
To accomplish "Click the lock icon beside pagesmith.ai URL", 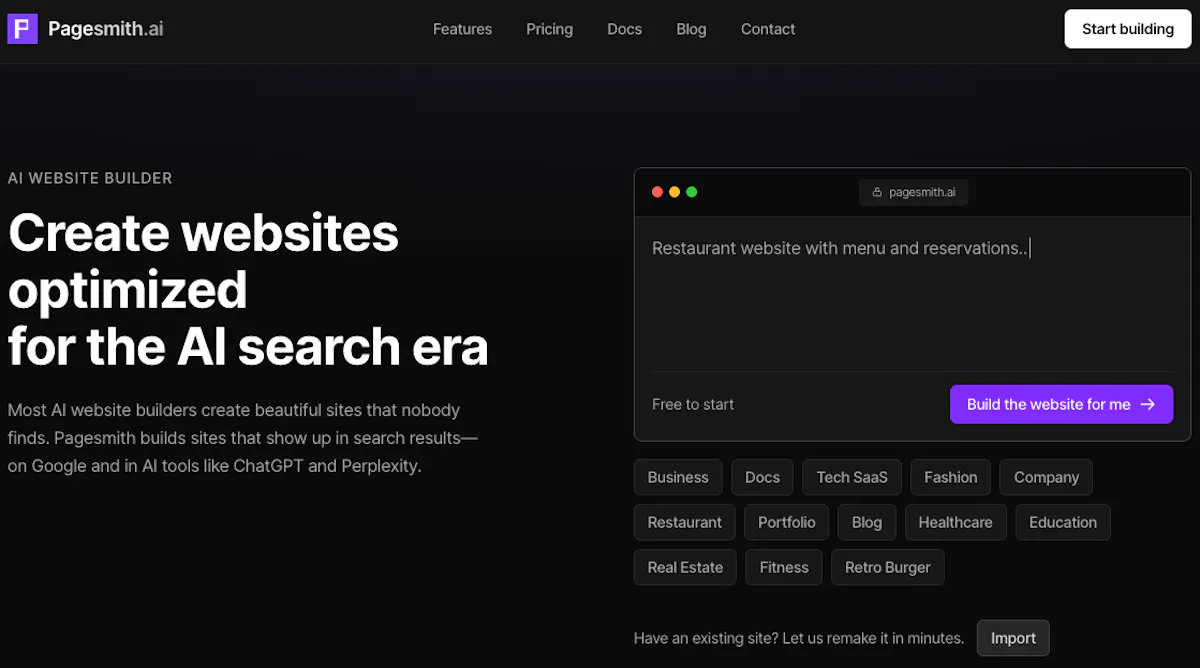I will tap(877, 192).
